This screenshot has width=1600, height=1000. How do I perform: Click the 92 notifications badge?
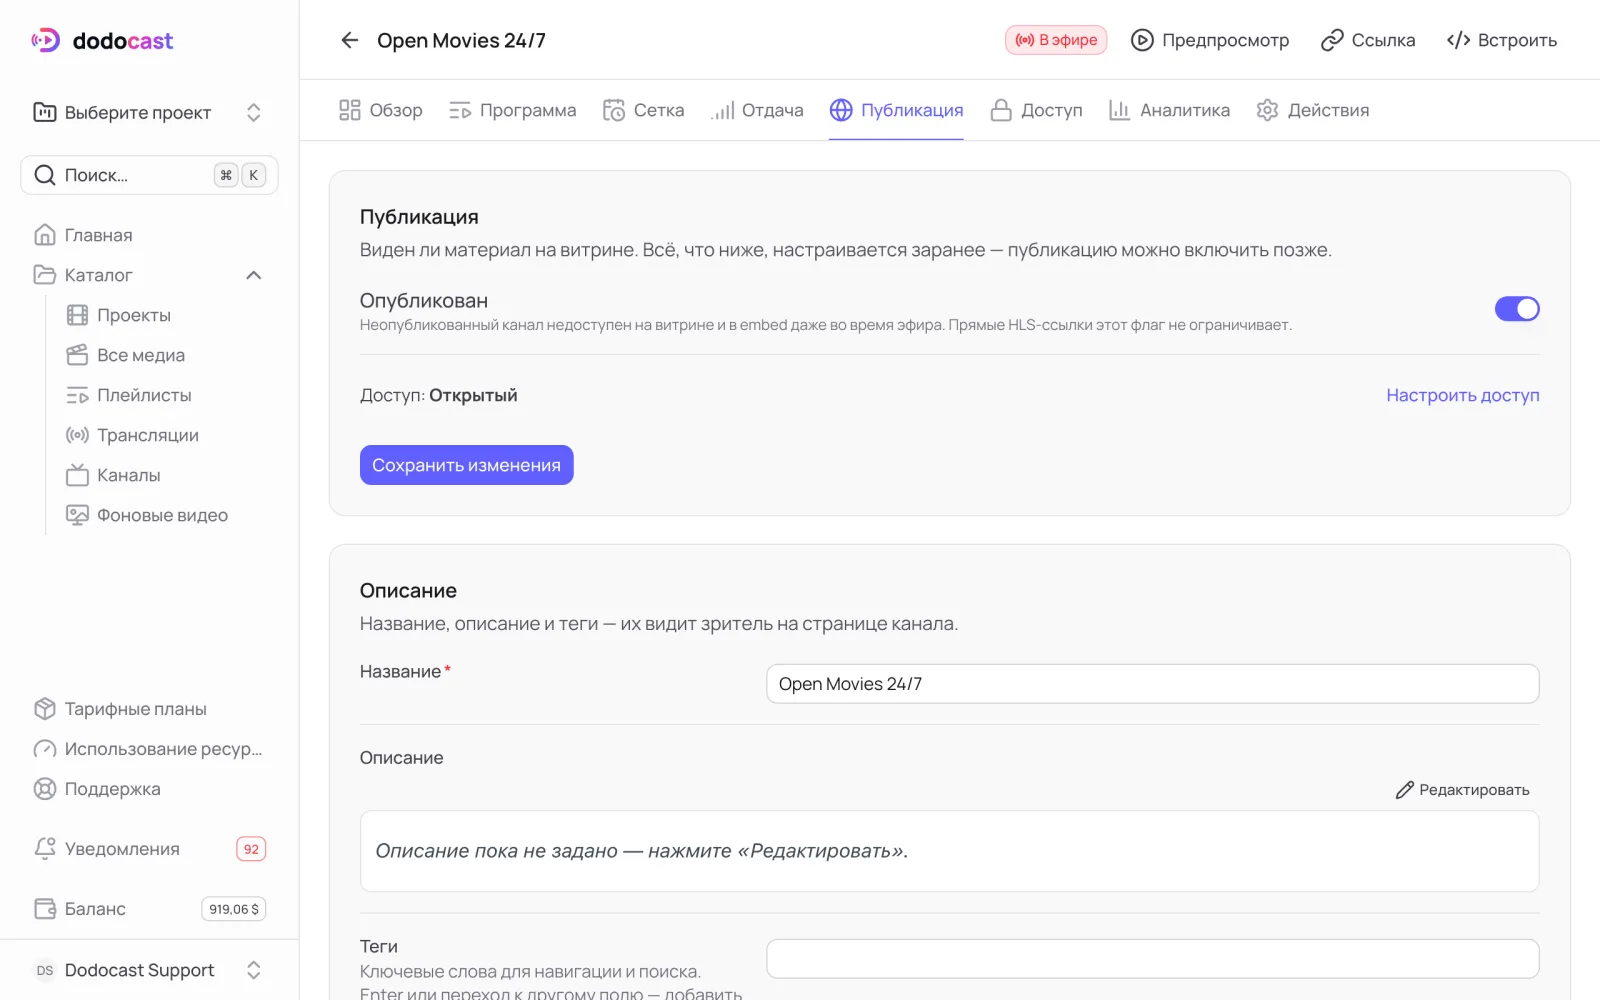251,849
